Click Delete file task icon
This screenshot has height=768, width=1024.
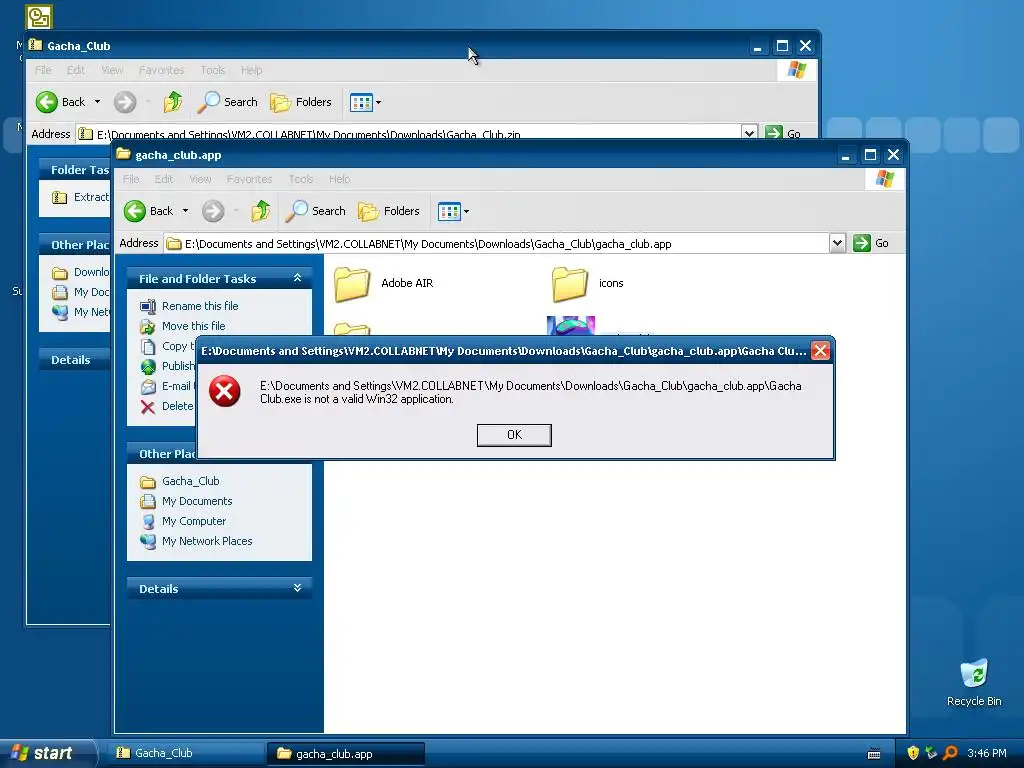[148, 407]
